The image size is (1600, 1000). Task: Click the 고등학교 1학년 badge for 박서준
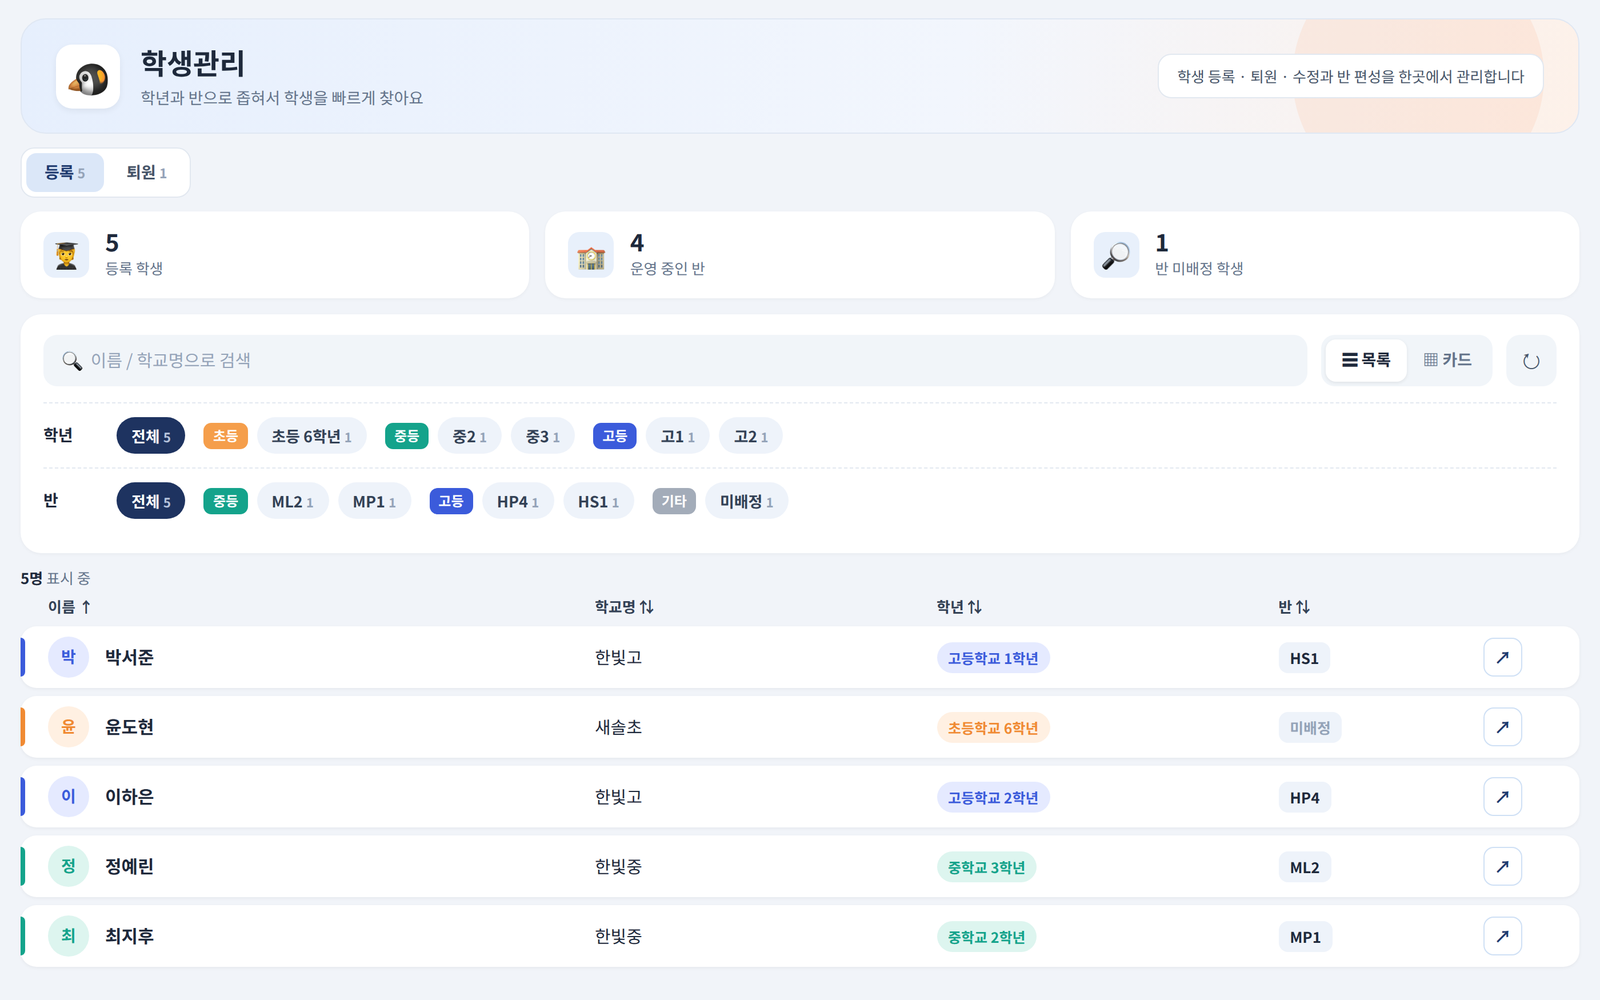tap(993, 658)
